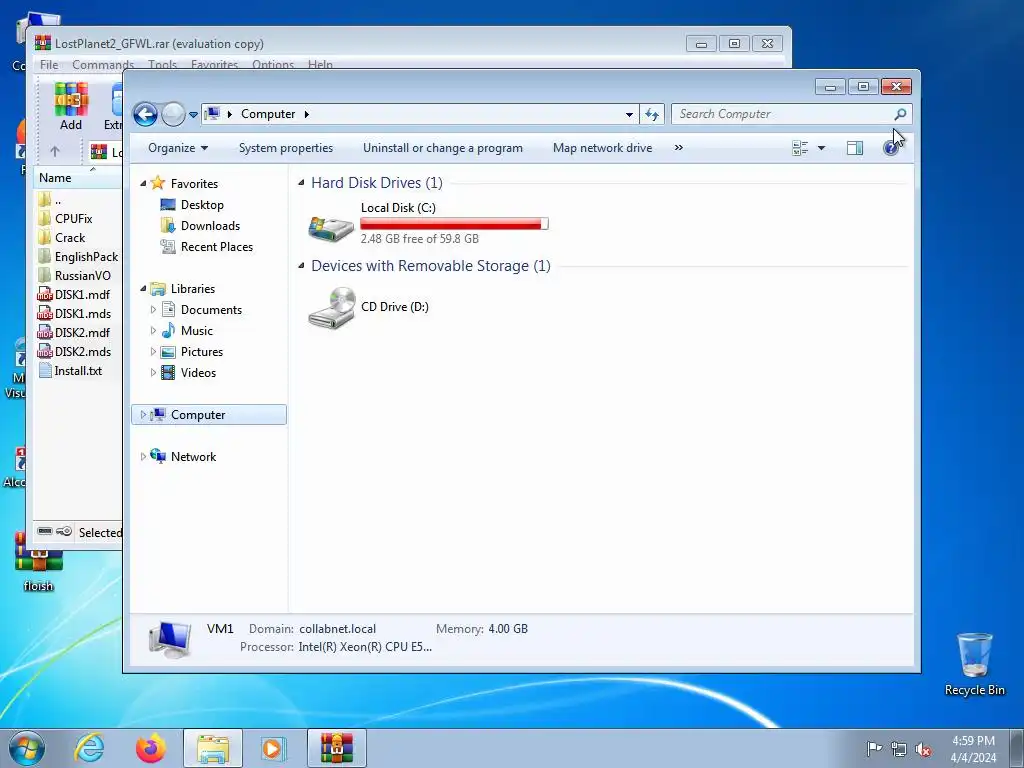The width and height of the screenshot is (1024, 768).
Task: Select Recent Places under Favorites
Action: [x=216, y=247]
